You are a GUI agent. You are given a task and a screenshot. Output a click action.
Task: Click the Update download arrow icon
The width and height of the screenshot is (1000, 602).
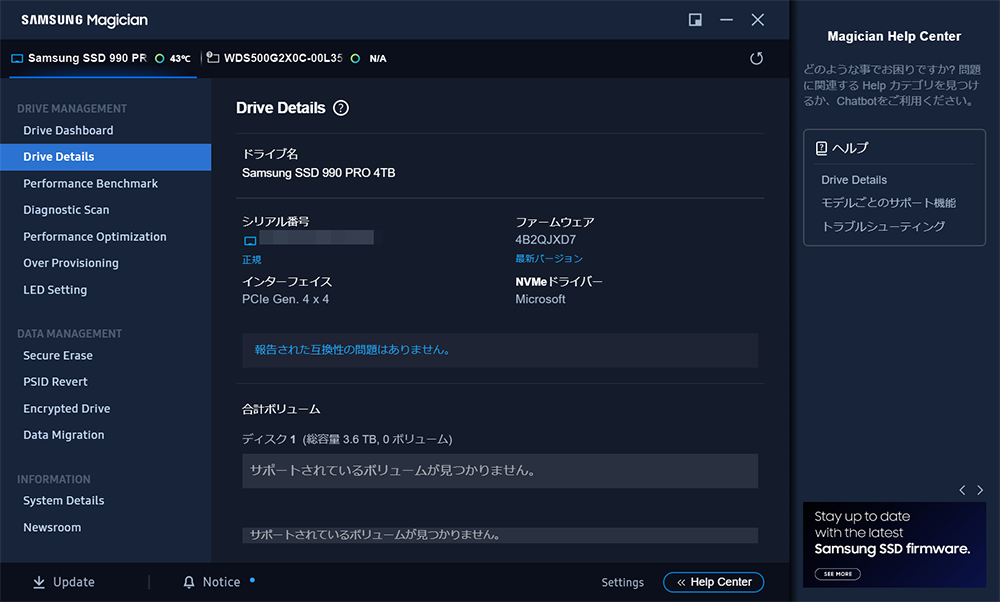[39, 582]
